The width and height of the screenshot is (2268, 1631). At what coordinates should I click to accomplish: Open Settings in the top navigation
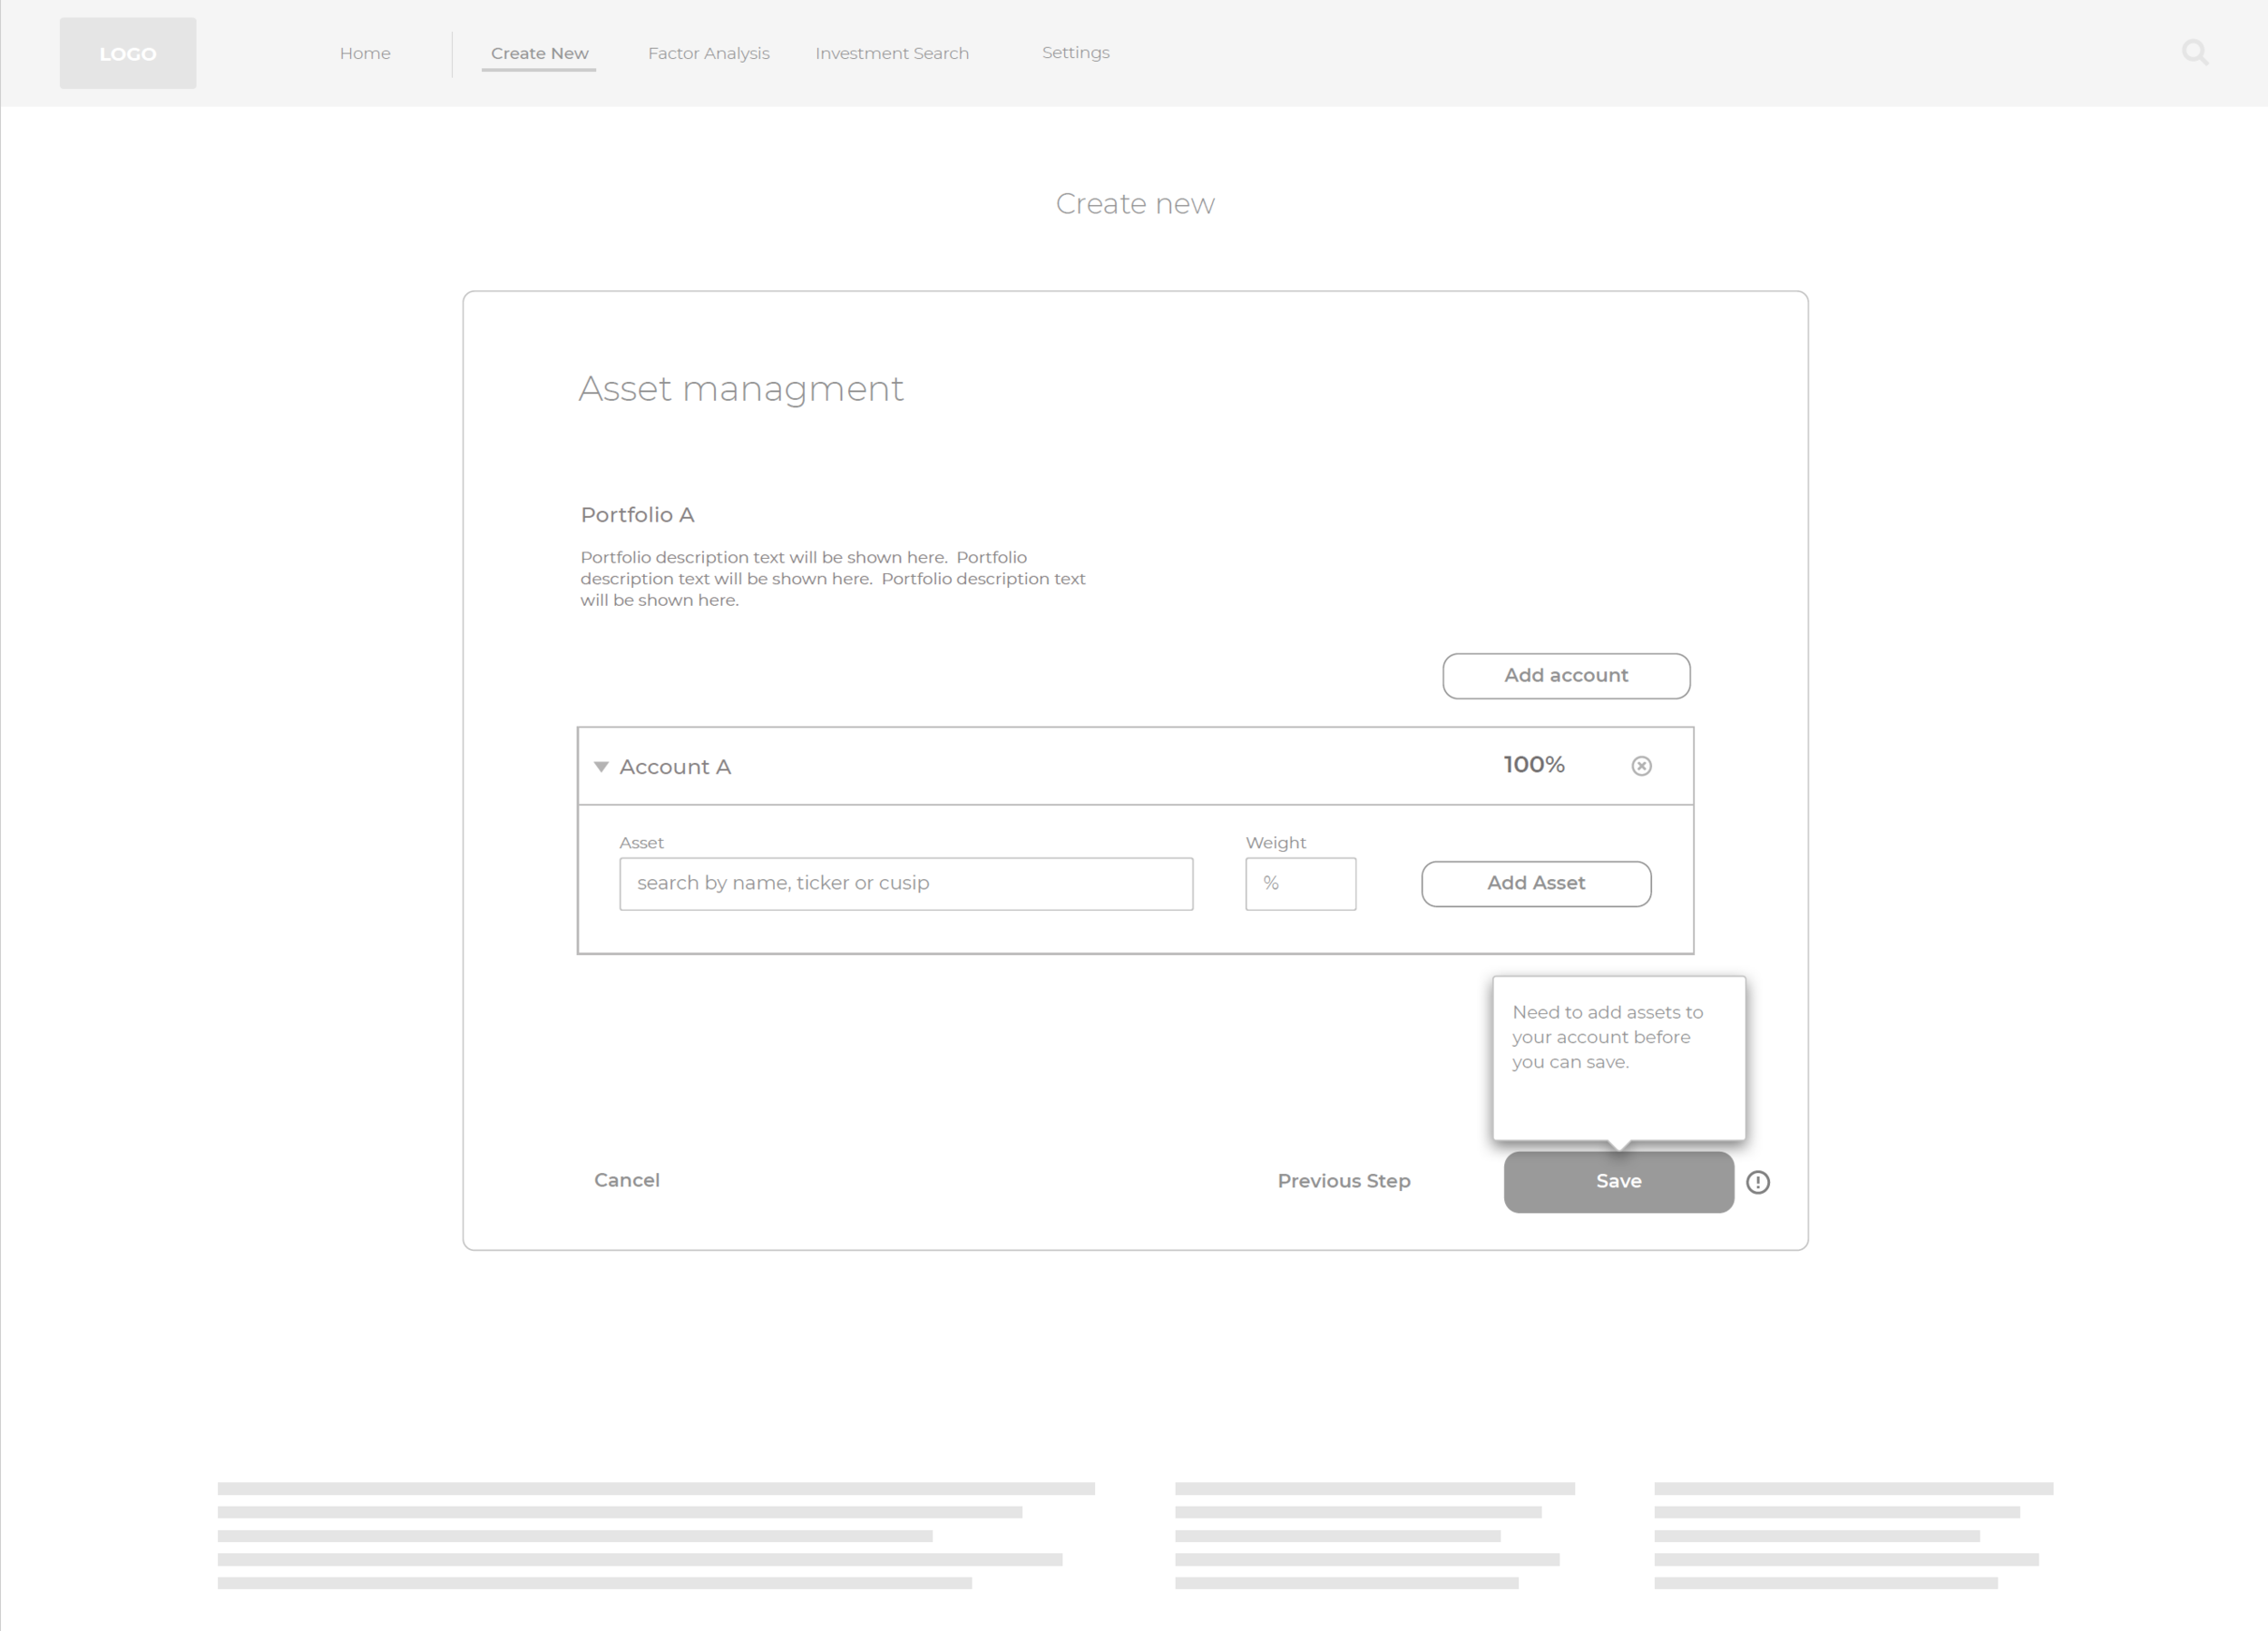click(1075, 52)
